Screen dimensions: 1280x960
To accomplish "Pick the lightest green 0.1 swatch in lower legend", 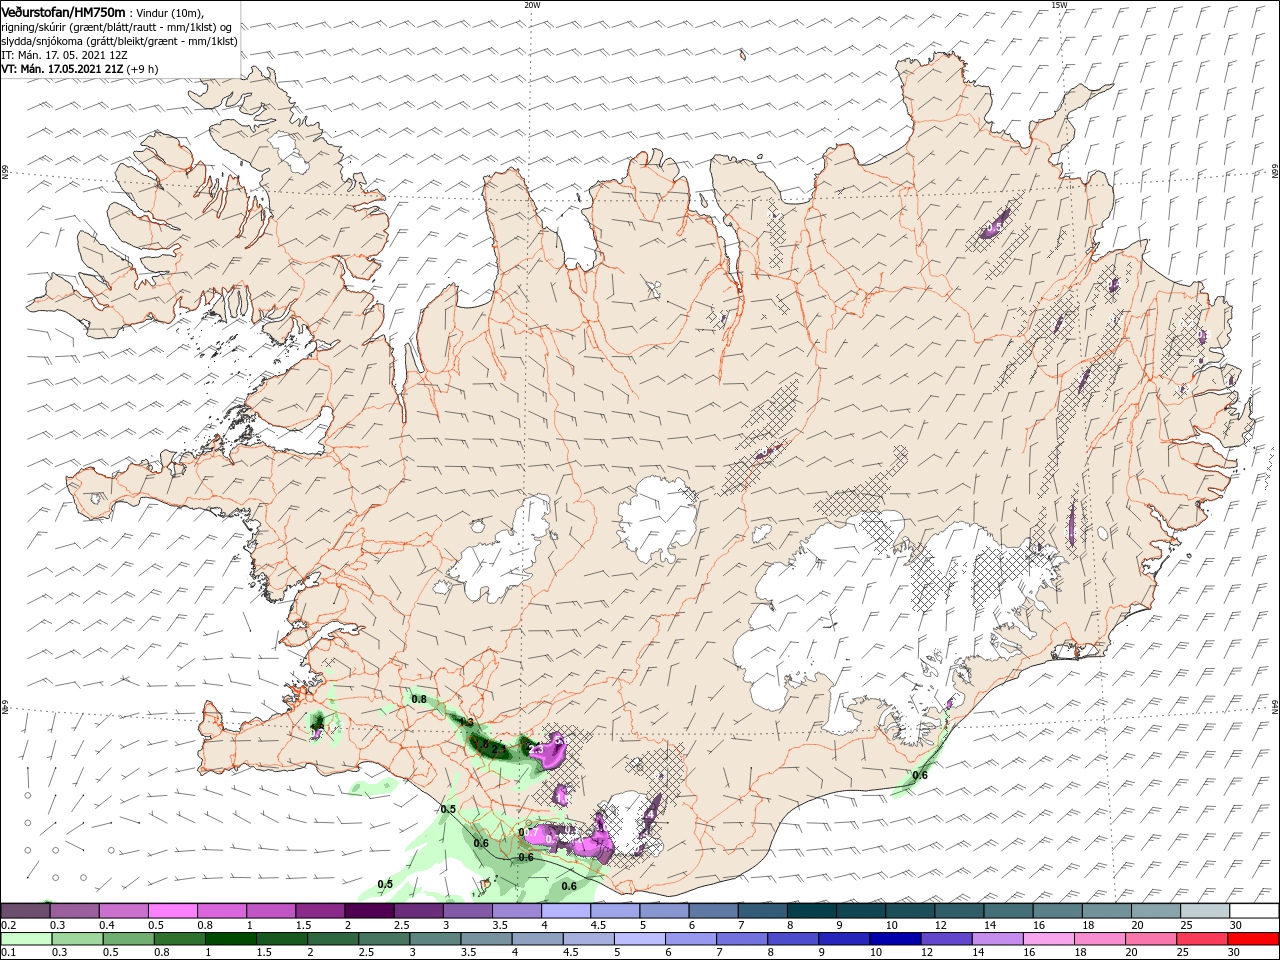I will click(27, 939).
